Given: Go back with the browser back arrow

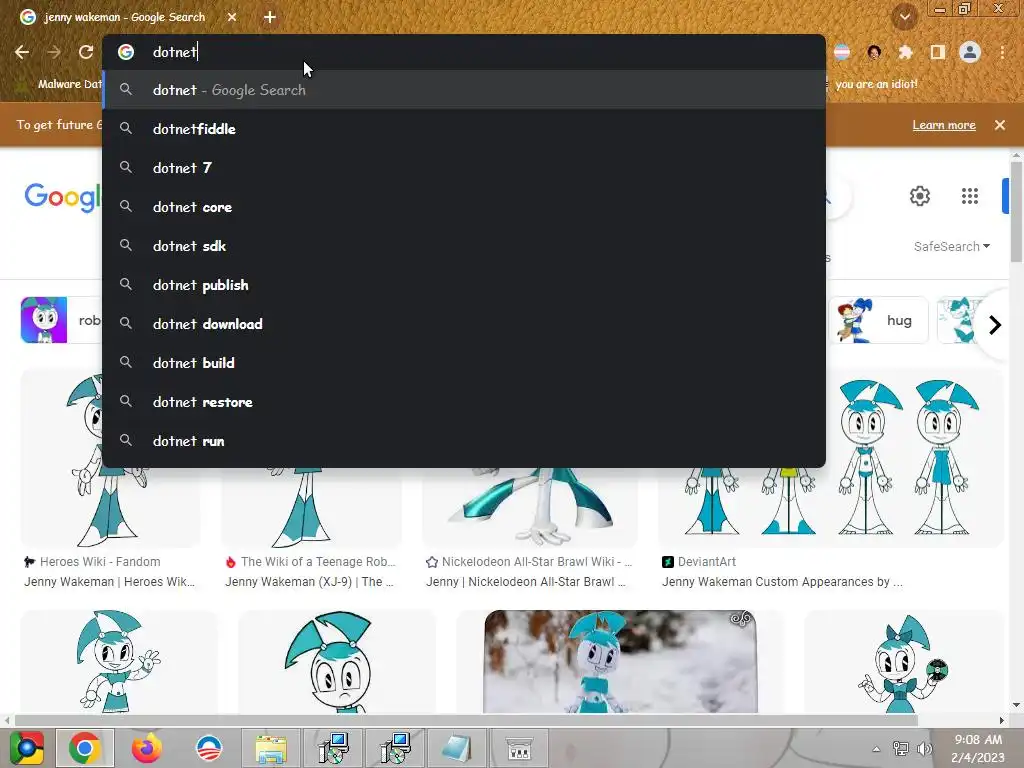Looking at the screenshot, I should pyautogui.click(x=22, y=52).
